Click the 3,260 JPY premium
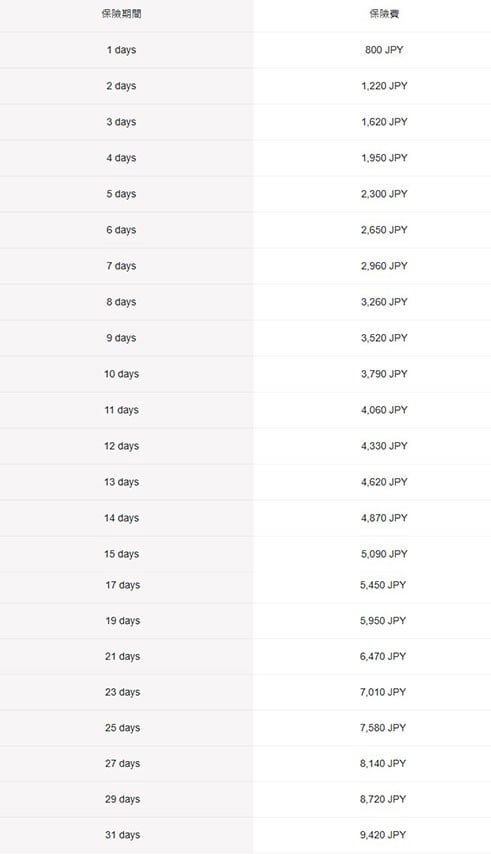The width and height of the screenshot is (491, 854). [384, 302]
